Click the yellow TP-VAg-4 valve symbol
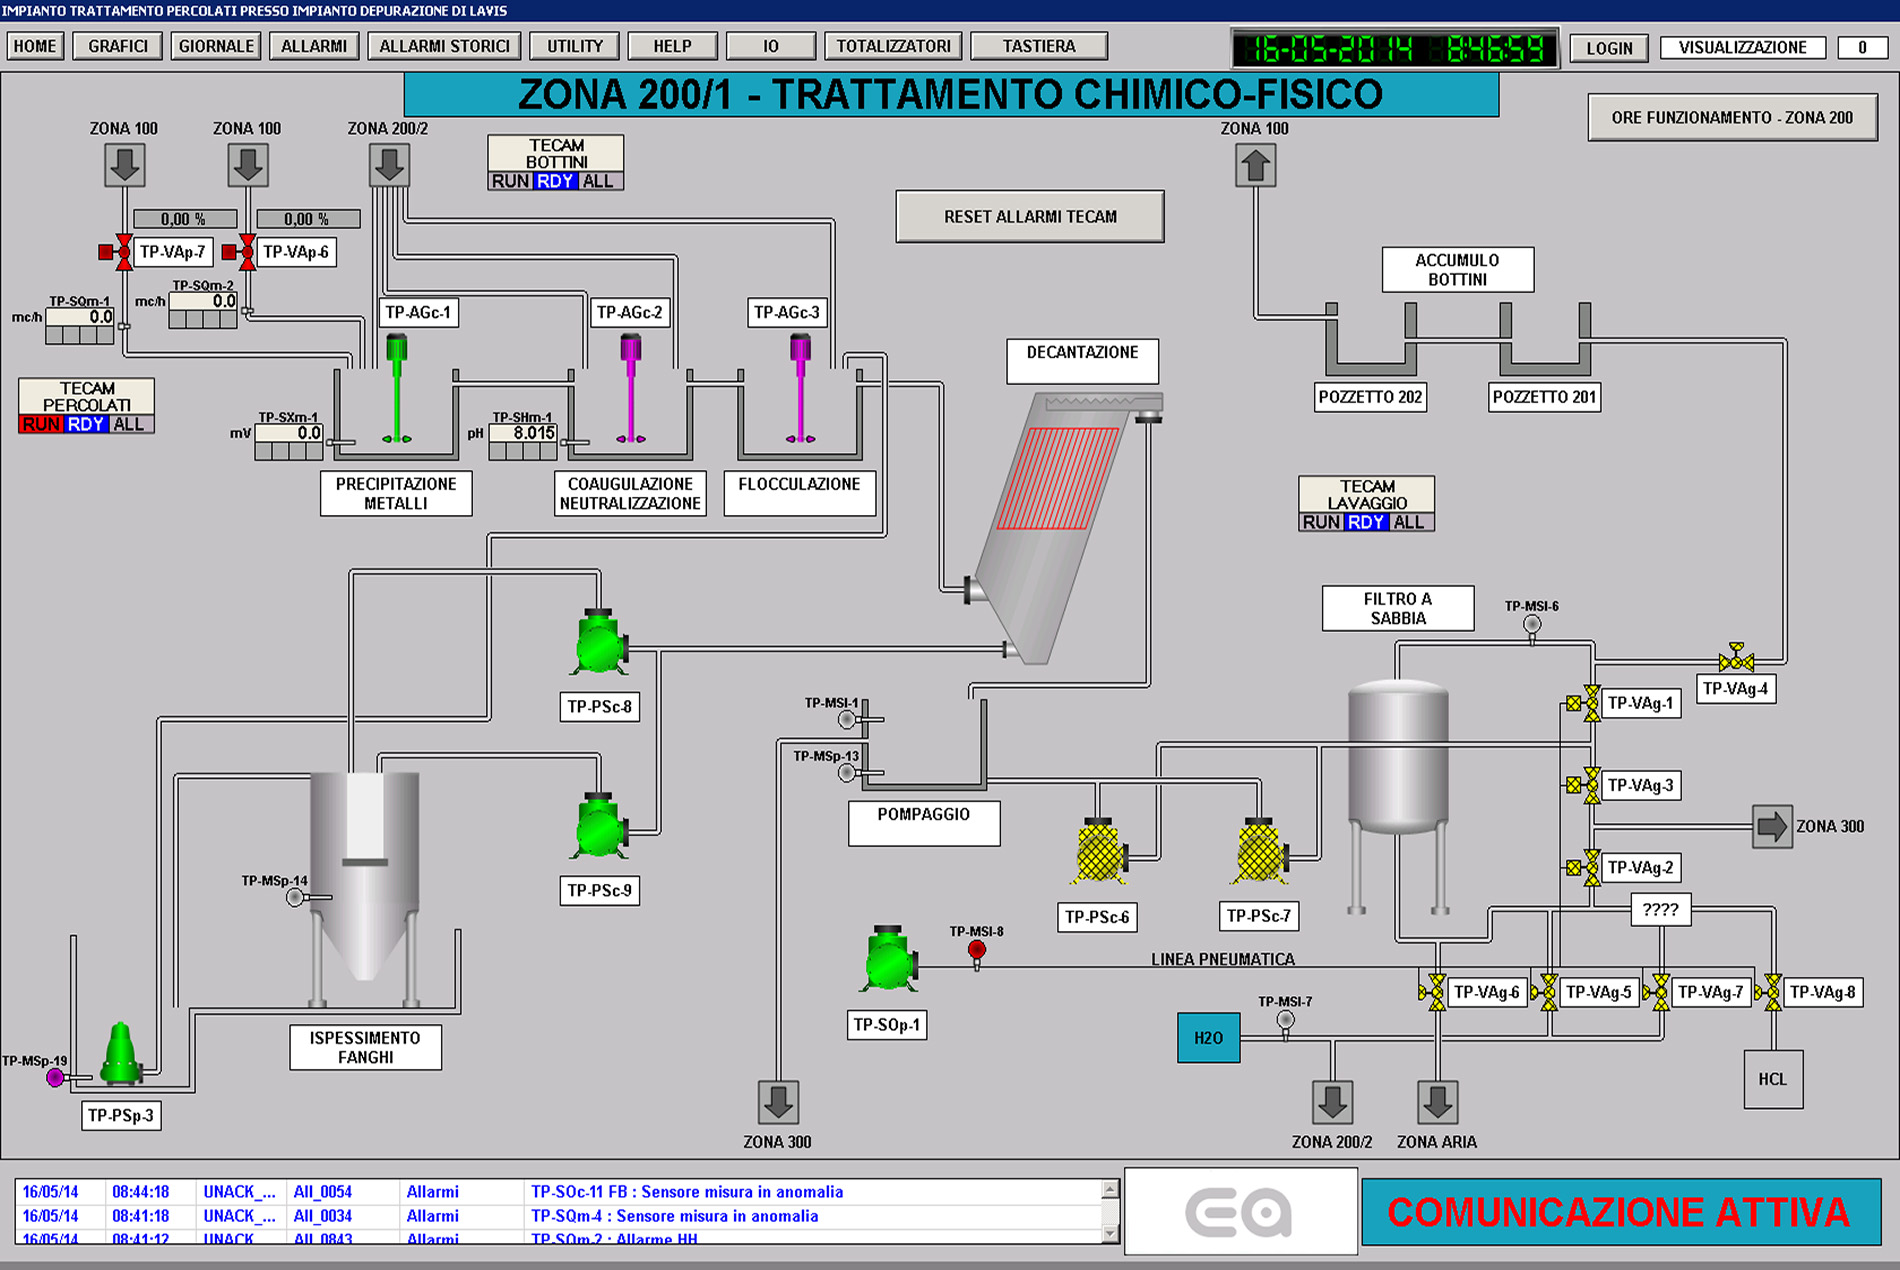 (x=1736, y=658)
